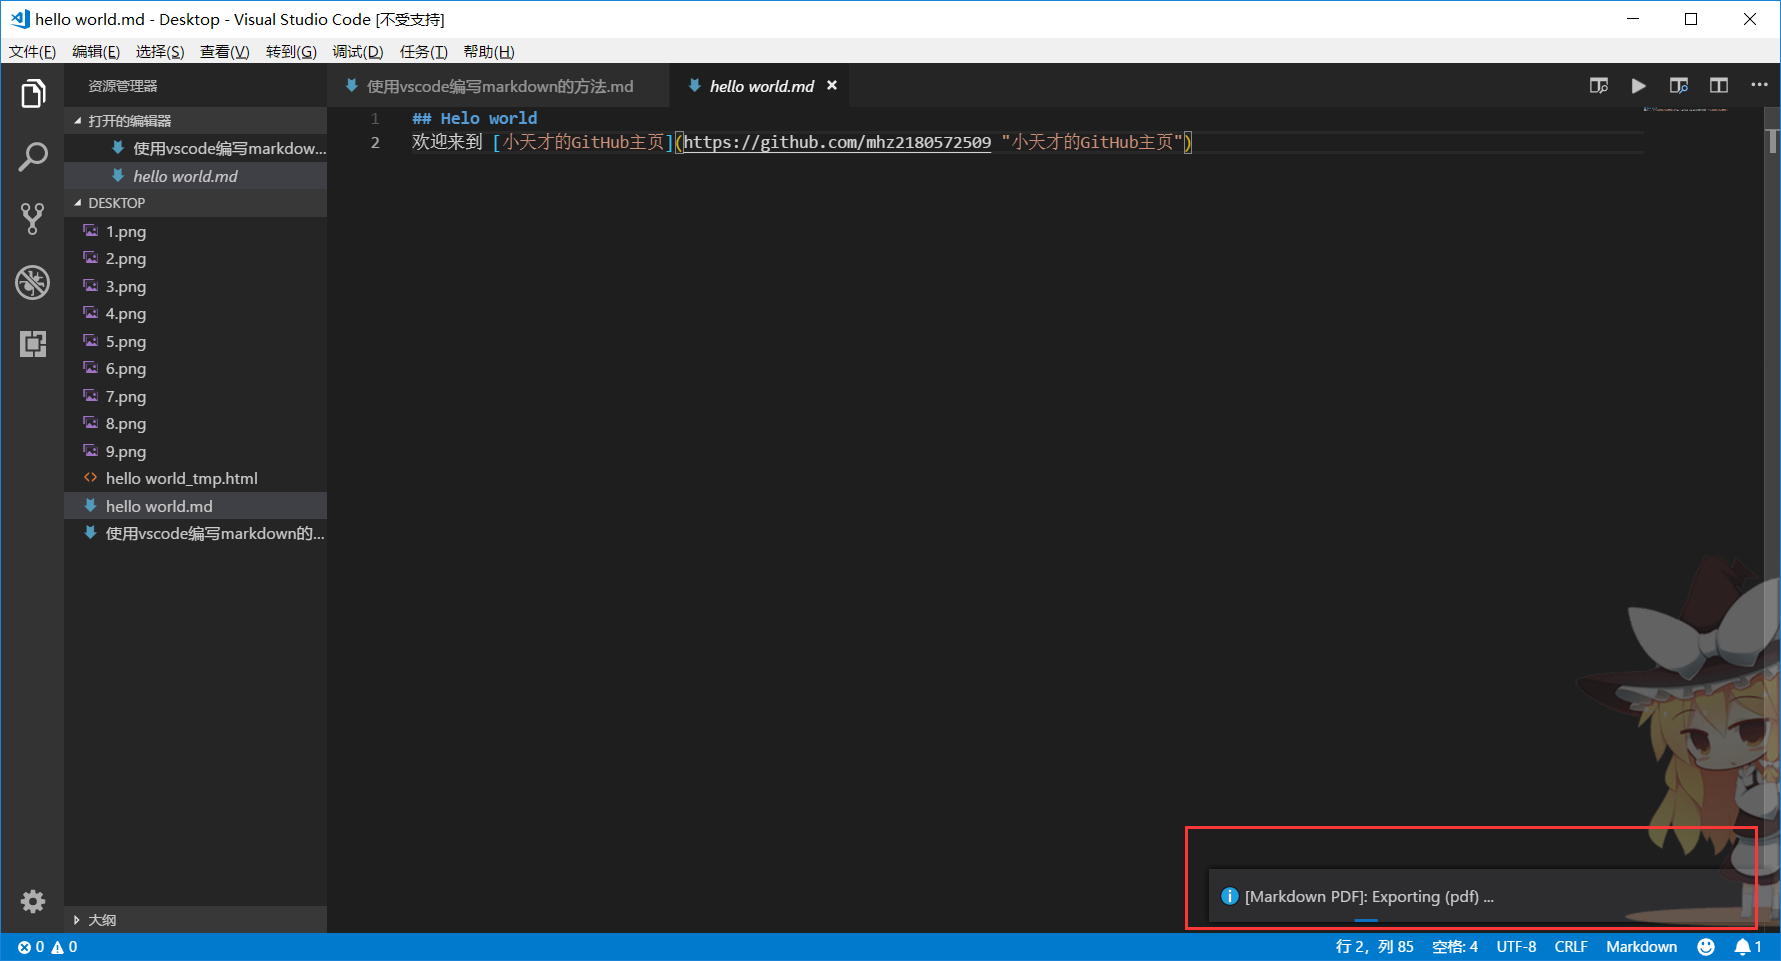Click the run play icon in editor toolbar
This screenshot has height=961, width=1781.
tap(1639, 86)
